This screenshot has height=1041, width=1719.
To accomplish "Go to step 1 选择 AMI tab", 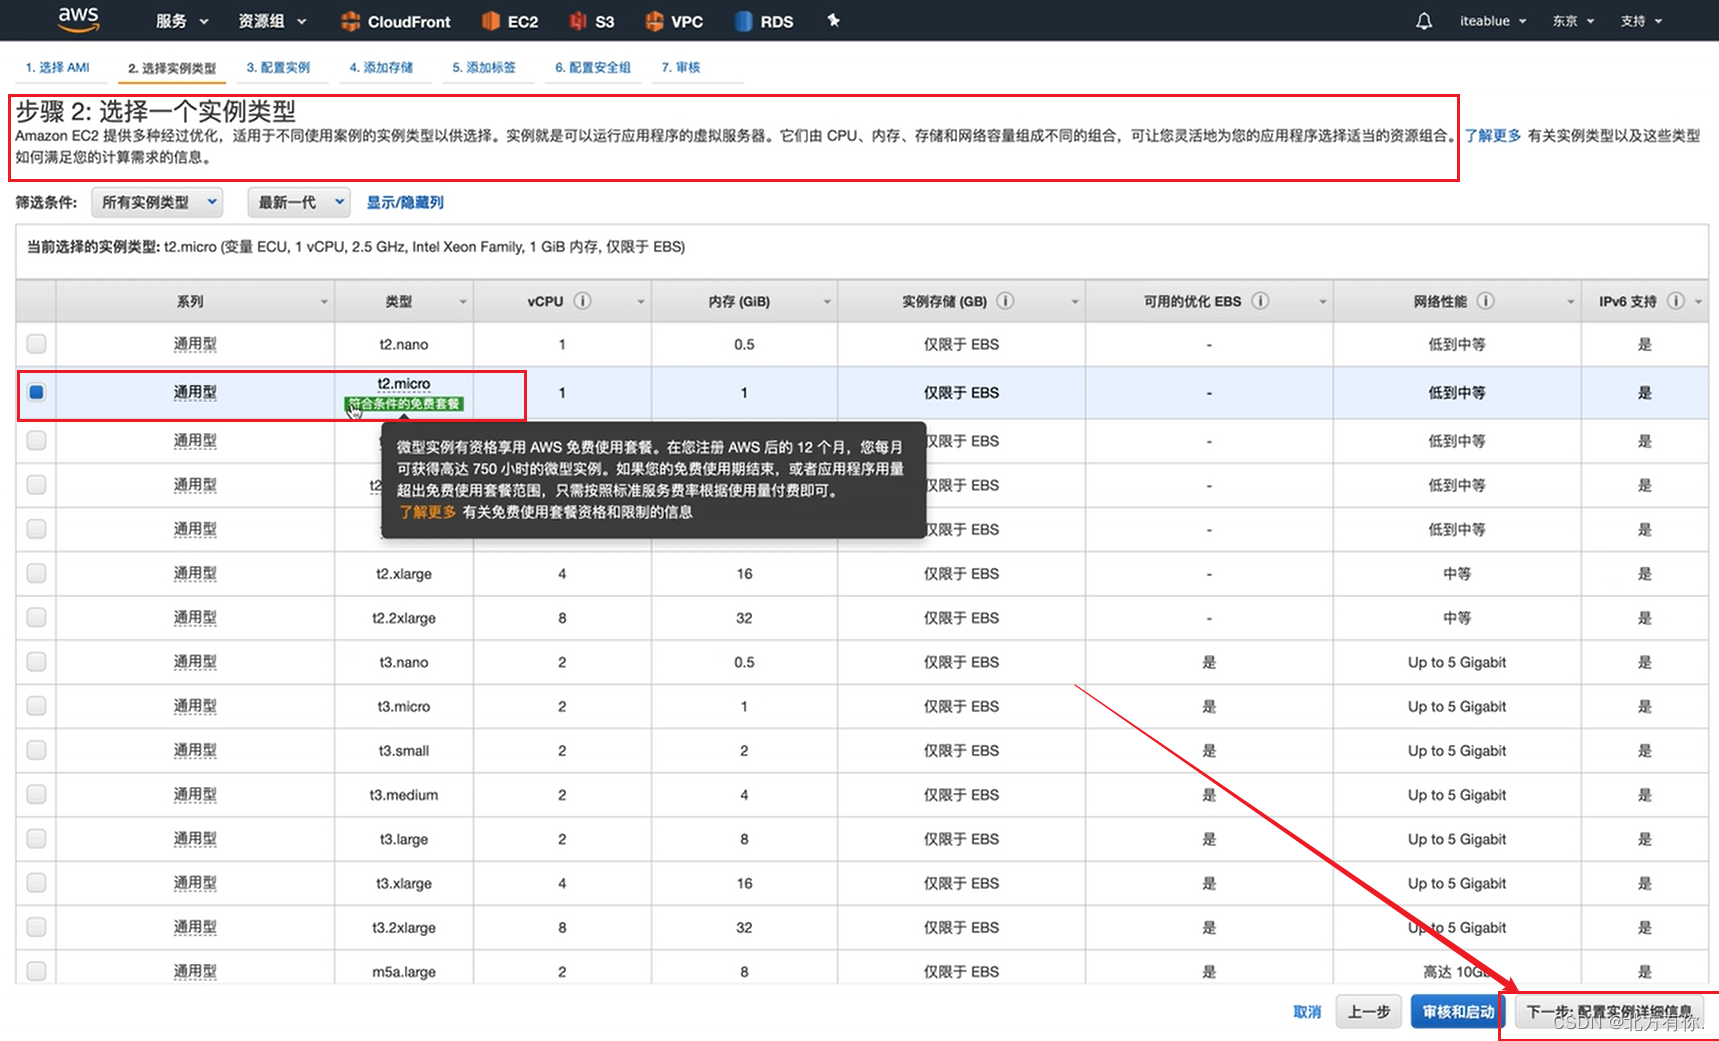I will pyautogui.click(x=57, y=67).
